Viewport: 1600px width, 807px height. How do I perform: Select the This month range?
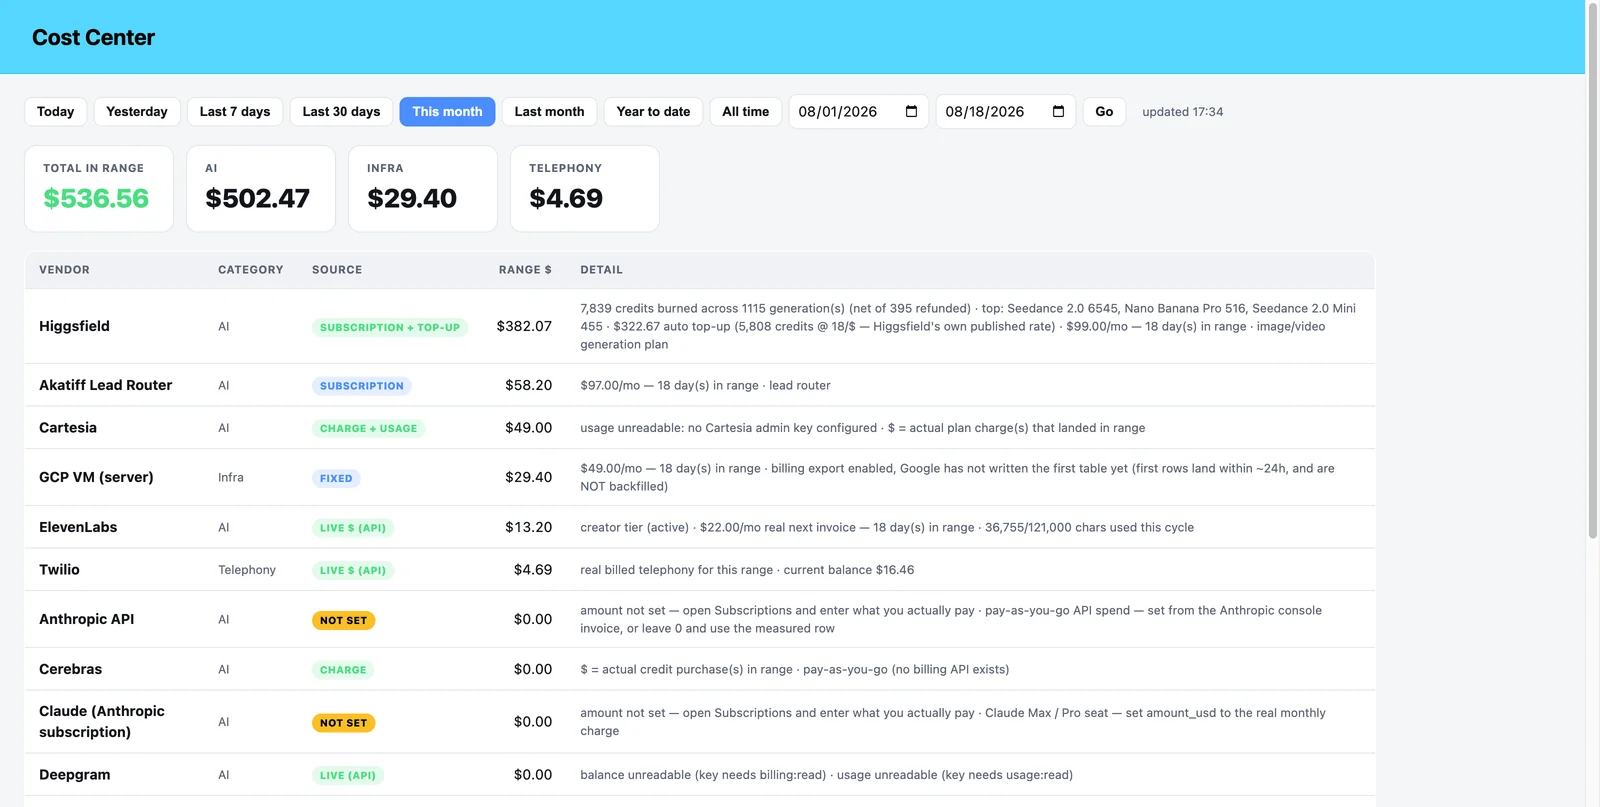pyautogui.click(x=447, y=112)
